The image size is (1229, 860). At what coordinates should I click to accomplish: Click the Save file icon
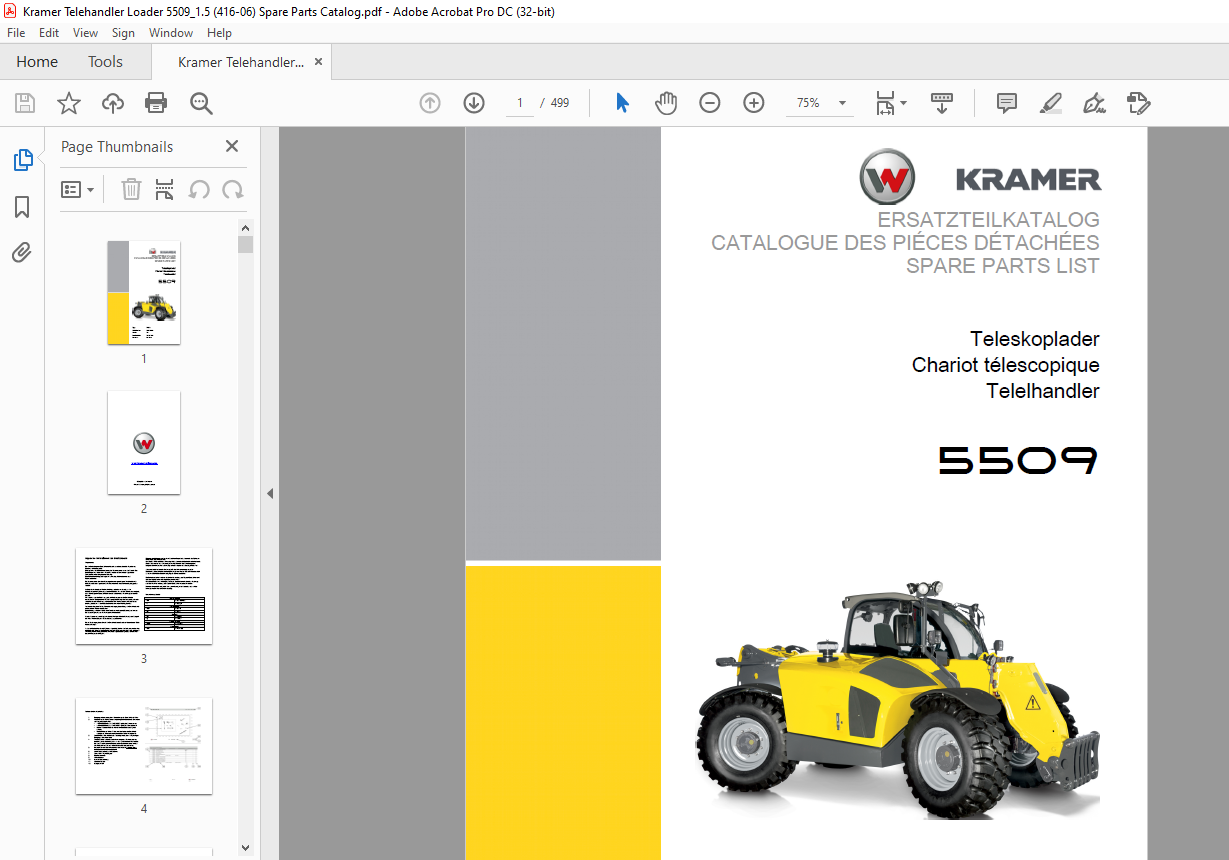point(25,103)
